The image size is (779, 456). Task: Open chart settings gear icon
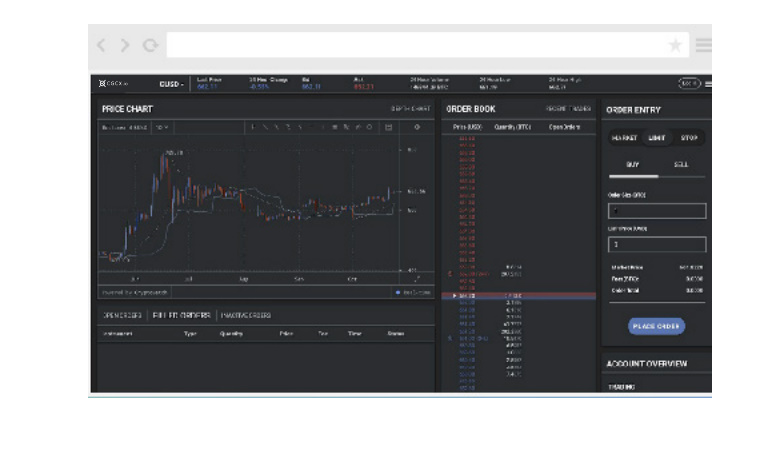coord(417,127)
